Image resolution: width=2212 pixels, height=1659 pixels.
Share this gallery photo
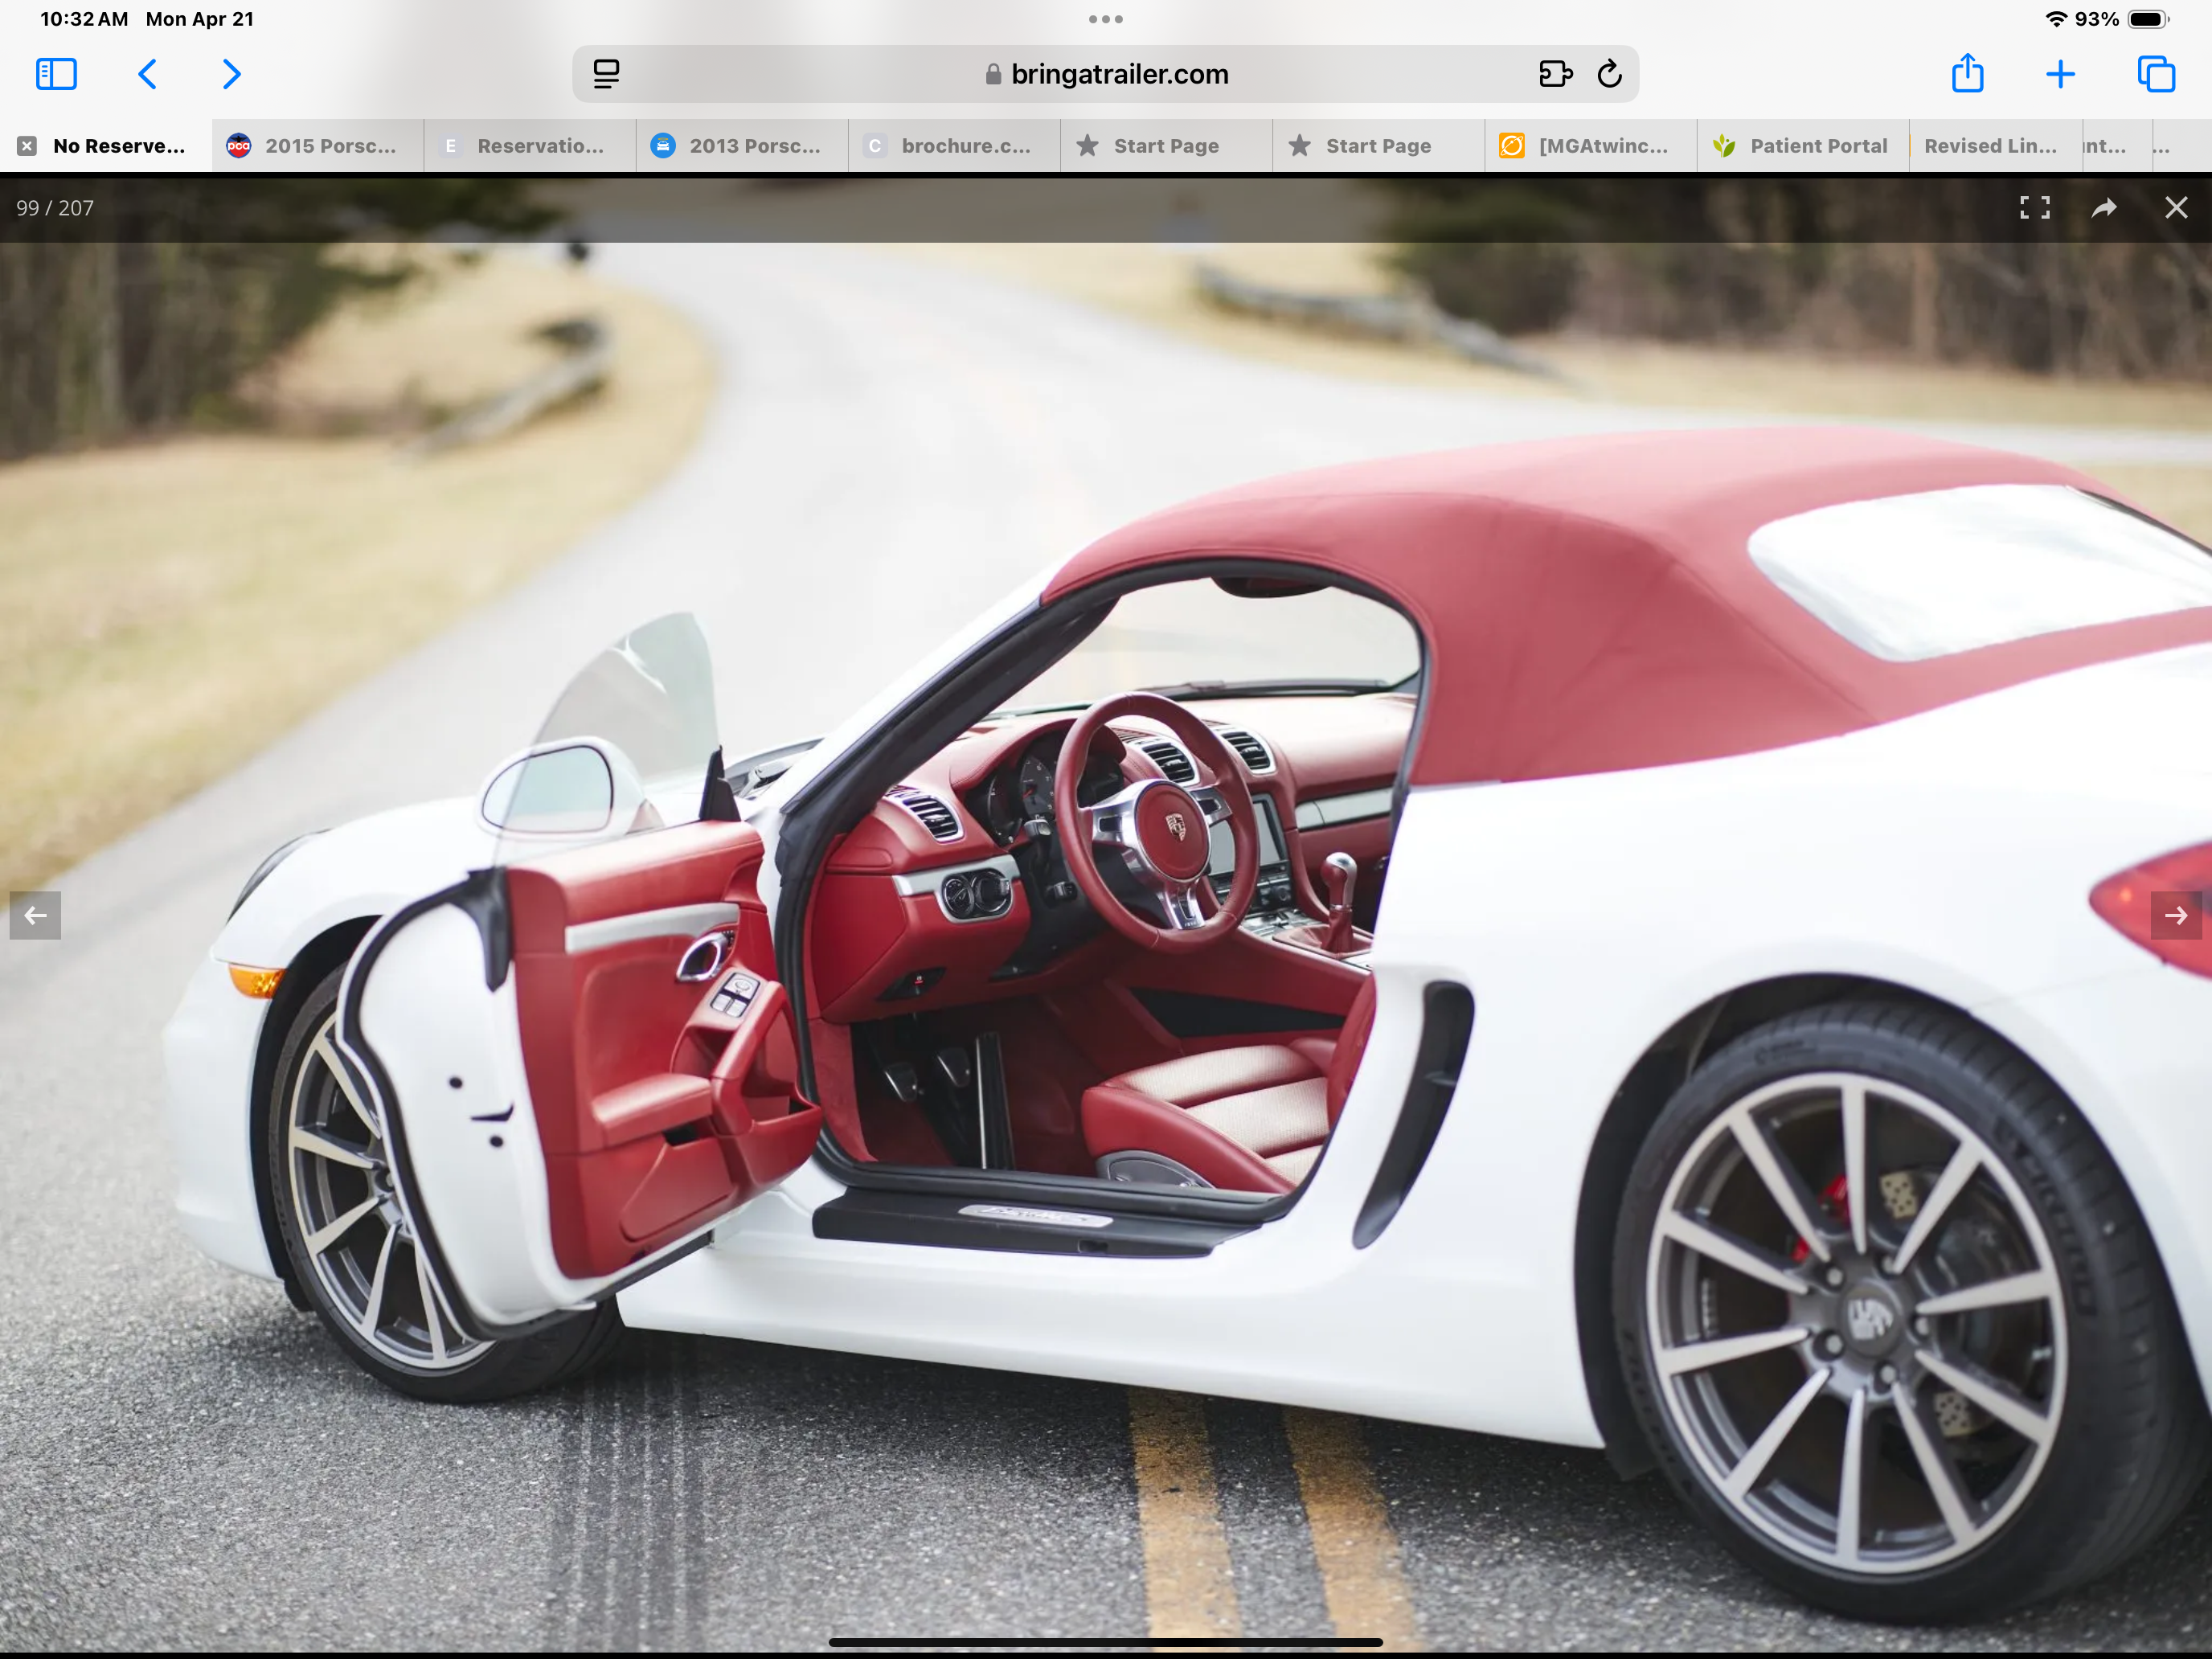2104,208
